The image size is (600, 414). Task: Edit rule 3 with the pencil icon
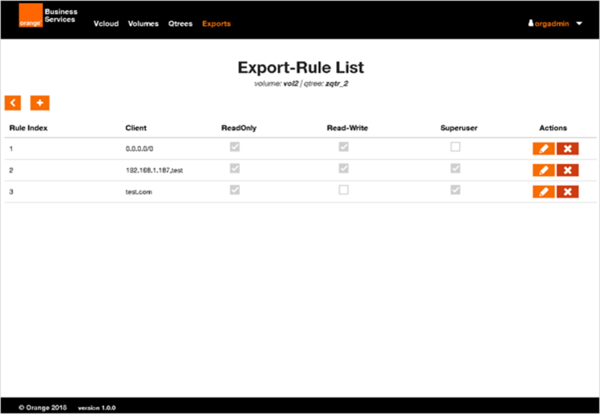(542, 191)
